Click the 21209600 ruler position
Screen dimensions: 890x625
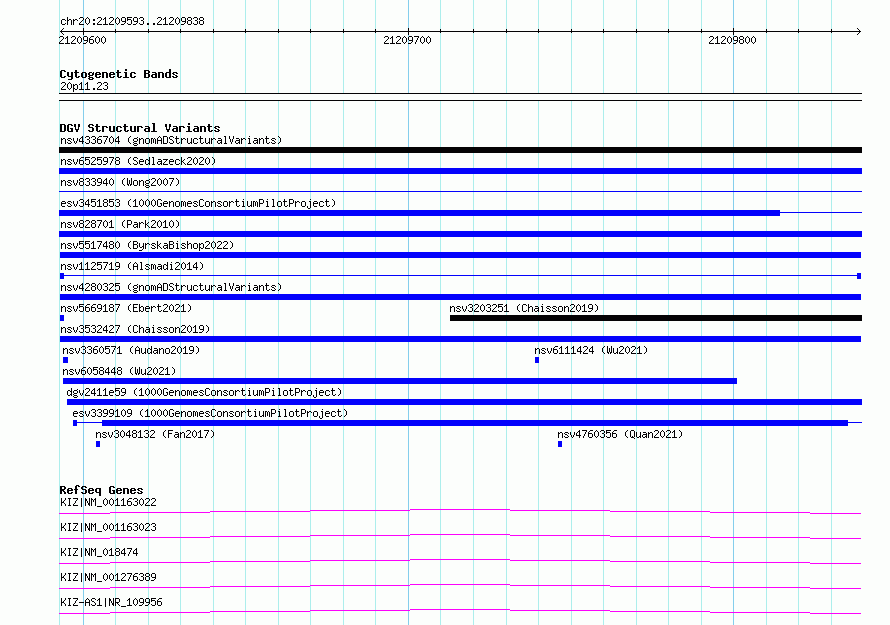(82, 40)
